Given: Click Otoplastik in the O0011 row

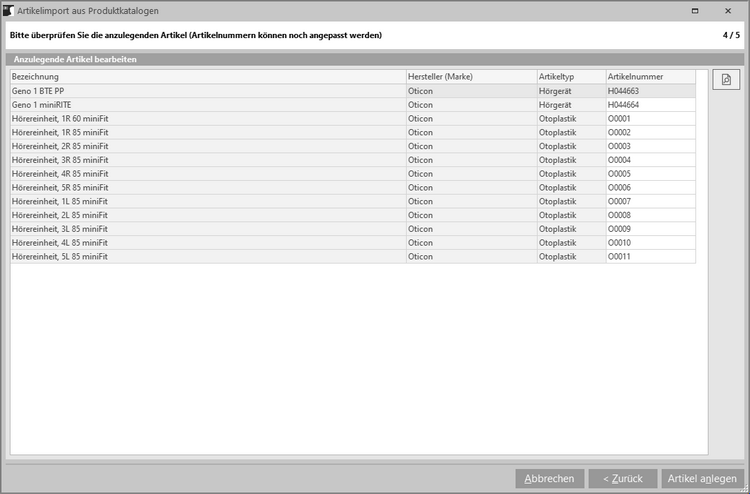Looking at the screenshot, I should (572, 256).
